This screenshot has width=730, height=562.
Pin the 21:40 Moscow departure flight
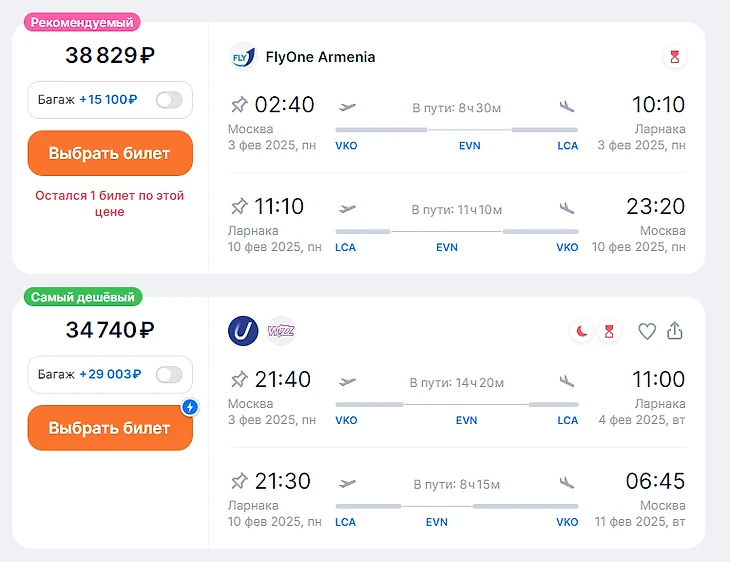238,379
